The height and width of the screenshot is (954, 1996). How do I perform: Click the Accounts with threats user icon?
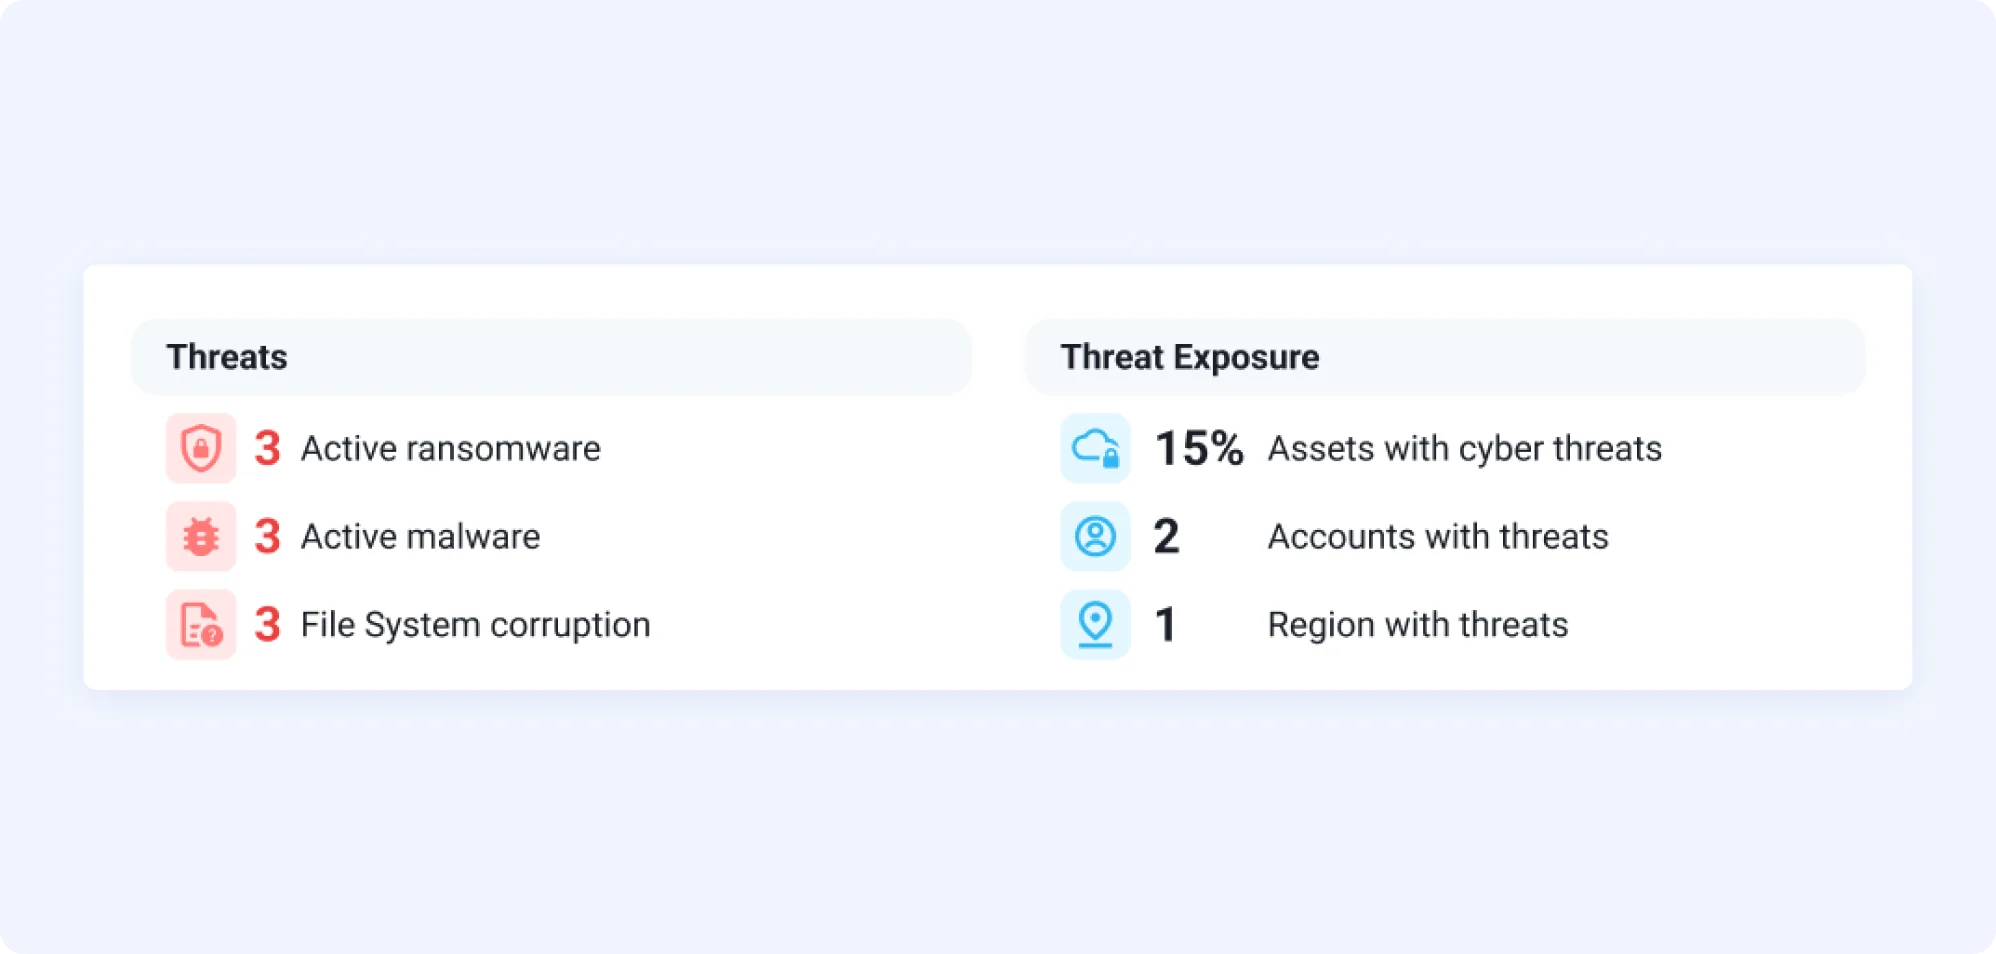click(1095, 536)
